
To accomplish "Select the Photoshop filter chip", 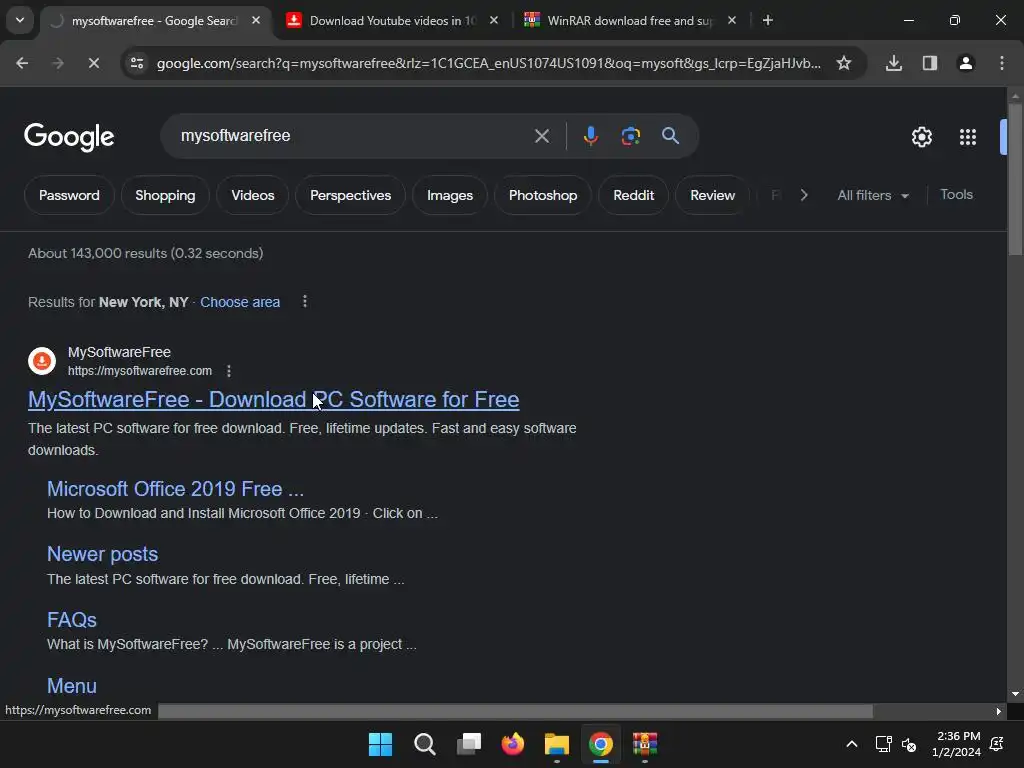I will (543, 195).
